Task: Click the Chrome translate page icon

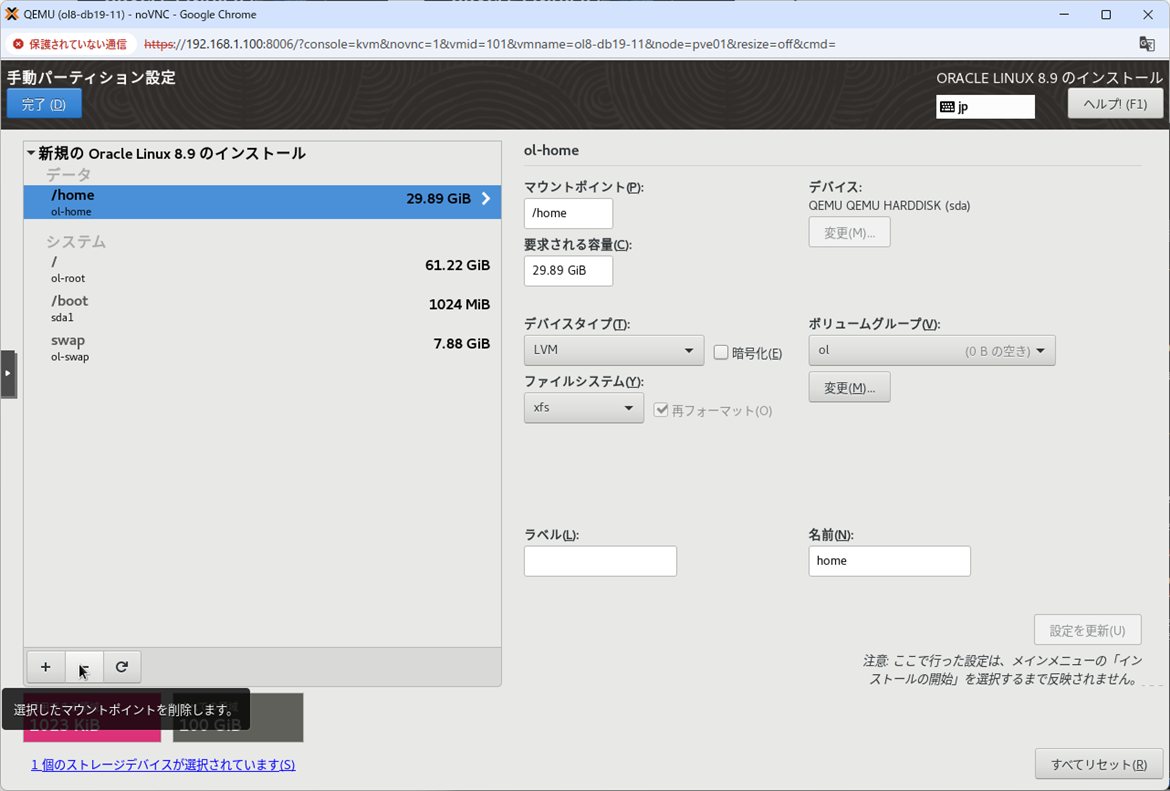Action: (1147, 44)
